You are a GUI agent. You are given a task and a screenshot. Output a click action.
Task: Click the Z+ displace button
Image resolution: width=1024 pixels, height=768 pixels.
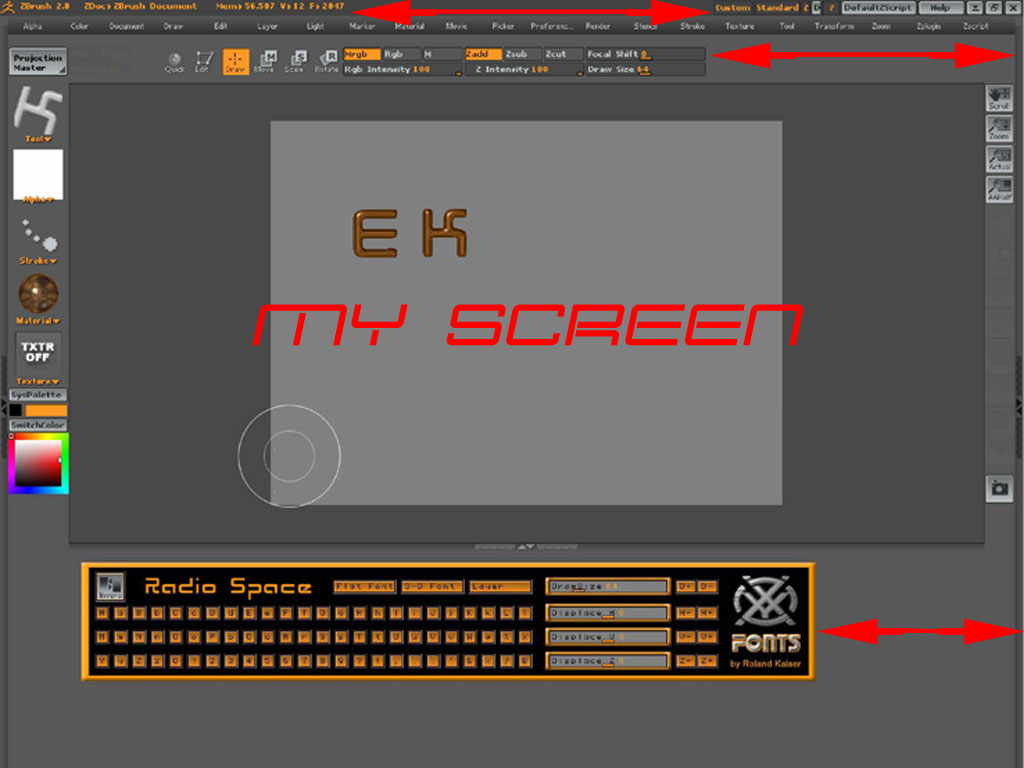[707, 661]
